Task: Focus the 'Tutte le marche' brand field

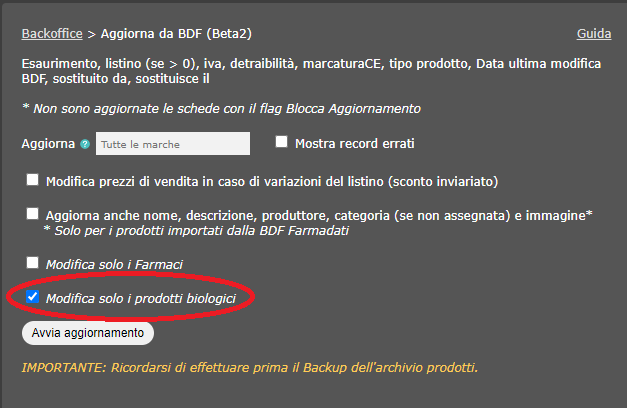Action: (172, 144)
